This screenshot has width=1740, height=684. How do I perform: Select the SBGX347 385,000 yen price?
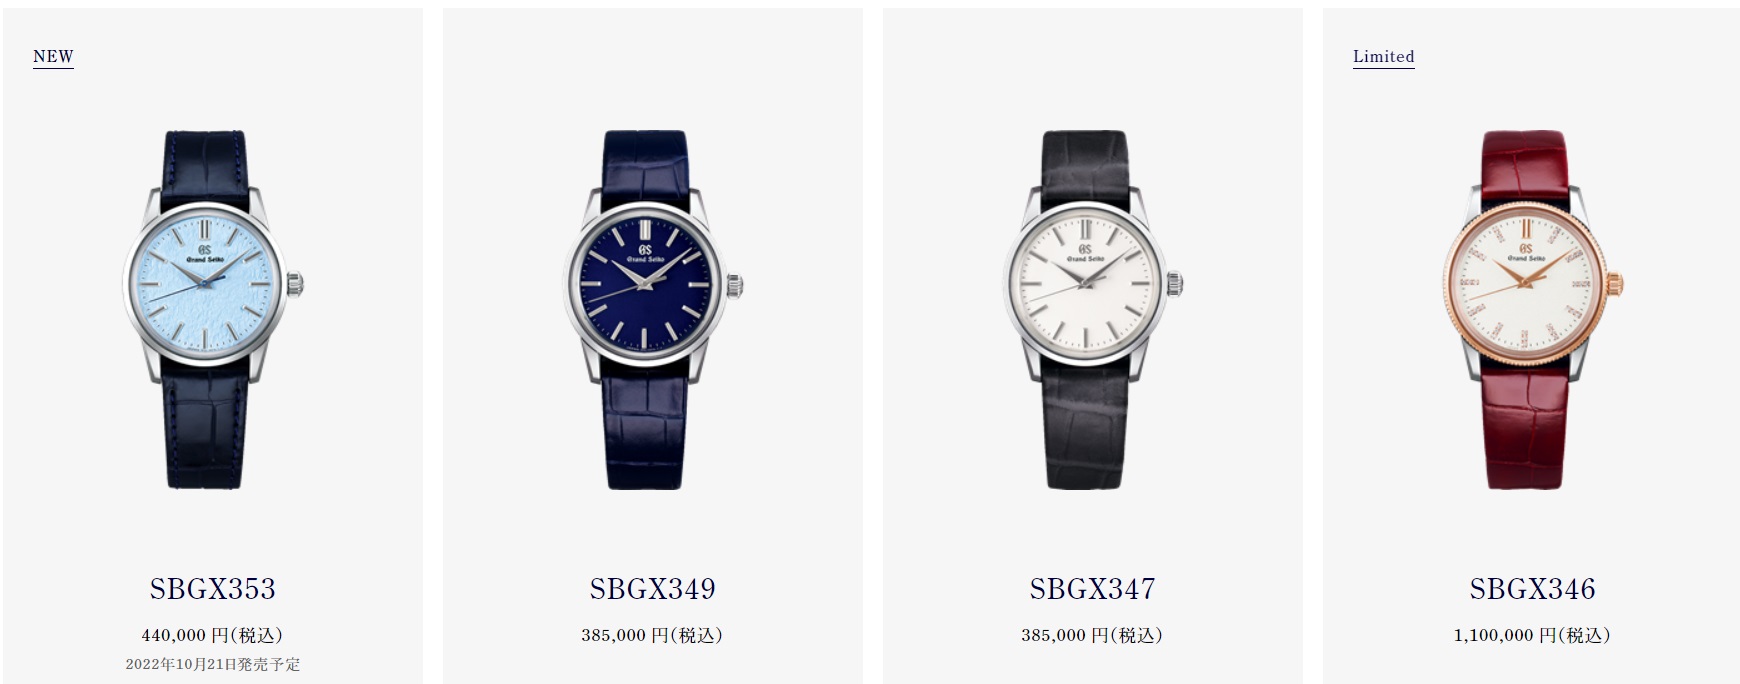click(x=1092, y=635)
